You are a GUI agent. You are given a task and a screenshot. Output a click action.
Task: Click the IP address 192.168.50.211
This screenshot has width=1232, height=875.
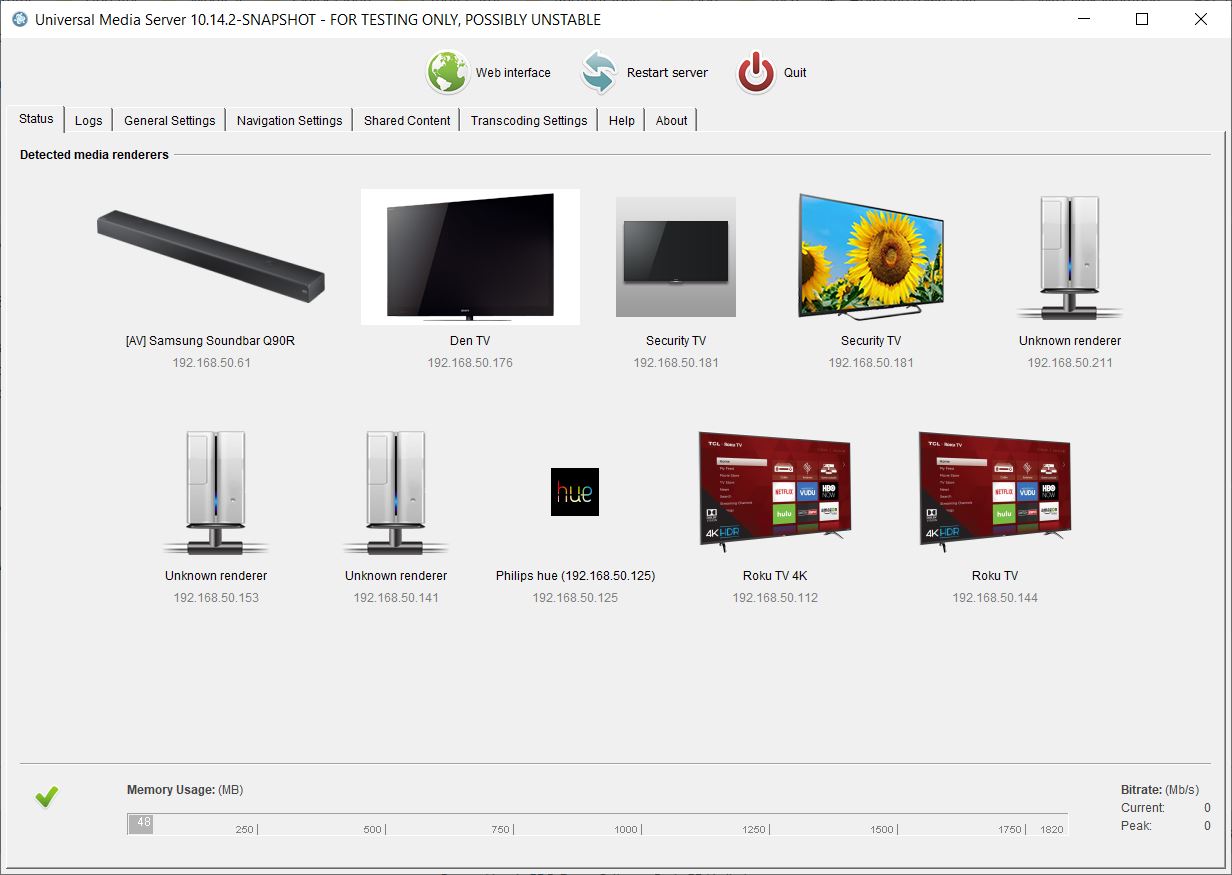pyautogui.click(x=1070, y=363)
